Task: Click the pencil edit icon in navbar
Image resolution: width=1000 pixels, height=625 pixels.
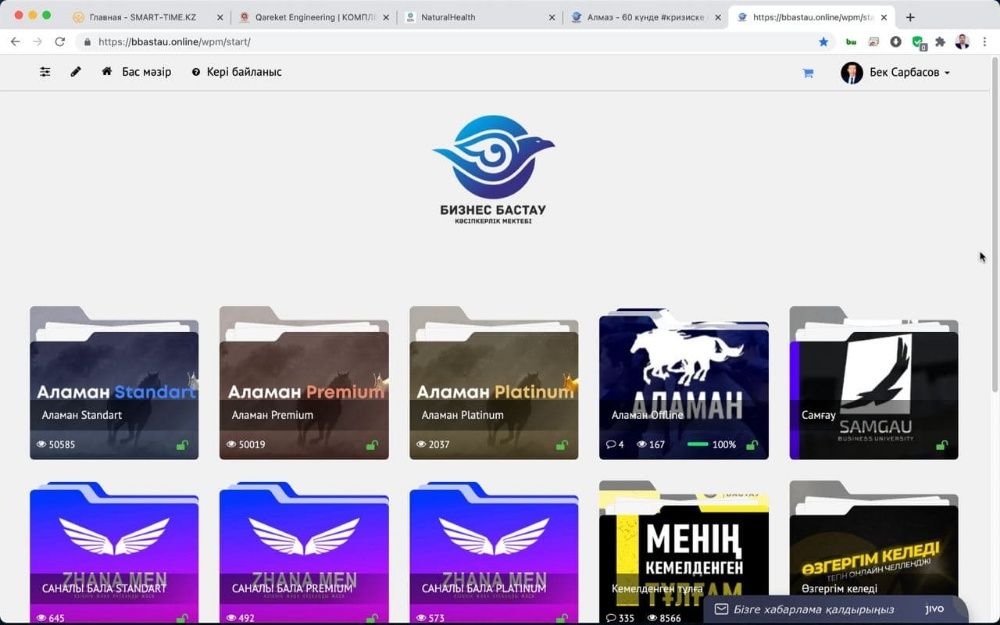Action: tap(76, 71)
